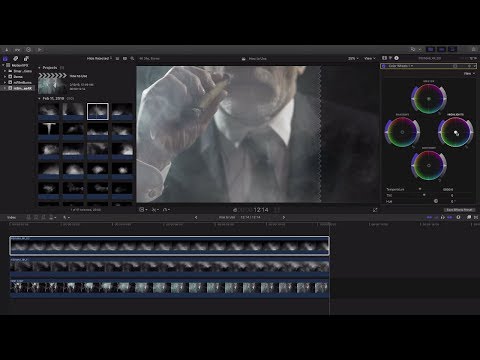Image resolution: width=480 pixels, height=360 pixels.
Task: Toggle the Color Wheels effect checkbox
Action: 384,66
